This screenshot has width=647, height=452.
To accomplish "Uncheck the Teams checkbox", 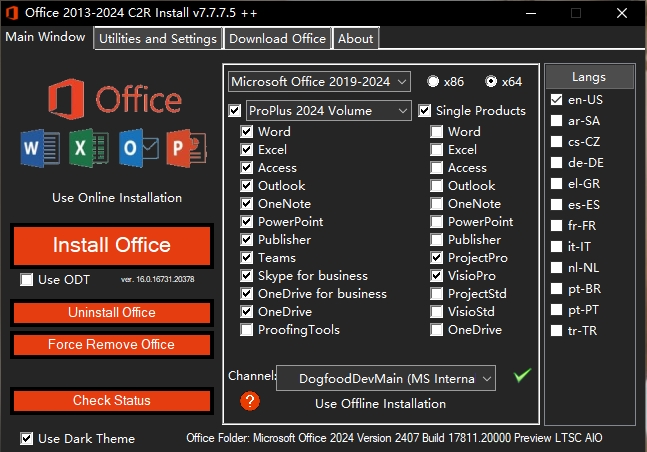I will point(246,258).
